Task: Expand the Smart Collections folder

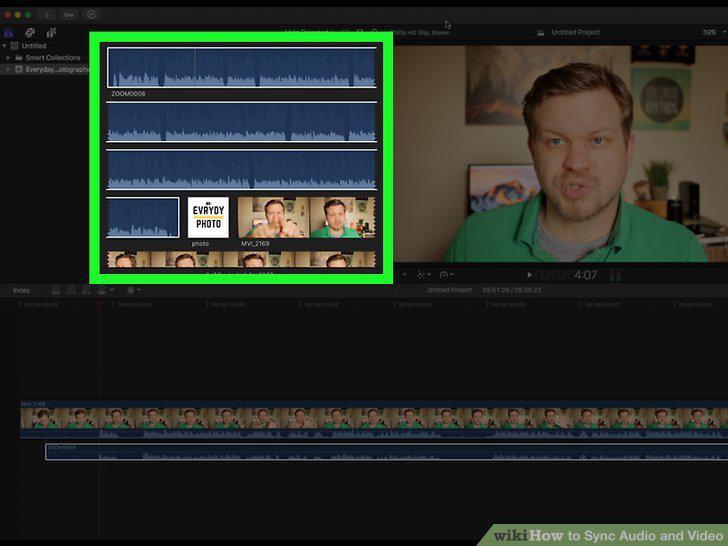Action: click(x=8, y=58)
